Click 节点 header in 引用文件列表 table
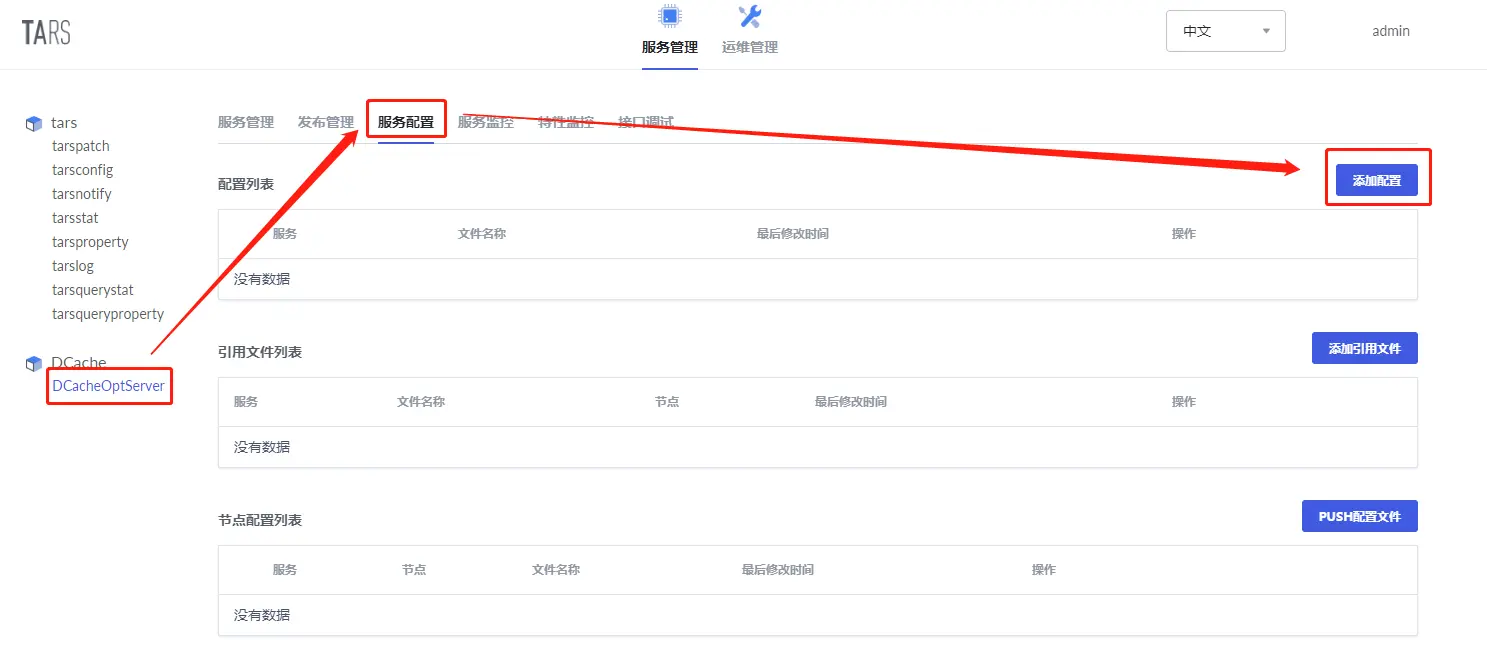The image size is (1487, 669). pos(667,402)
